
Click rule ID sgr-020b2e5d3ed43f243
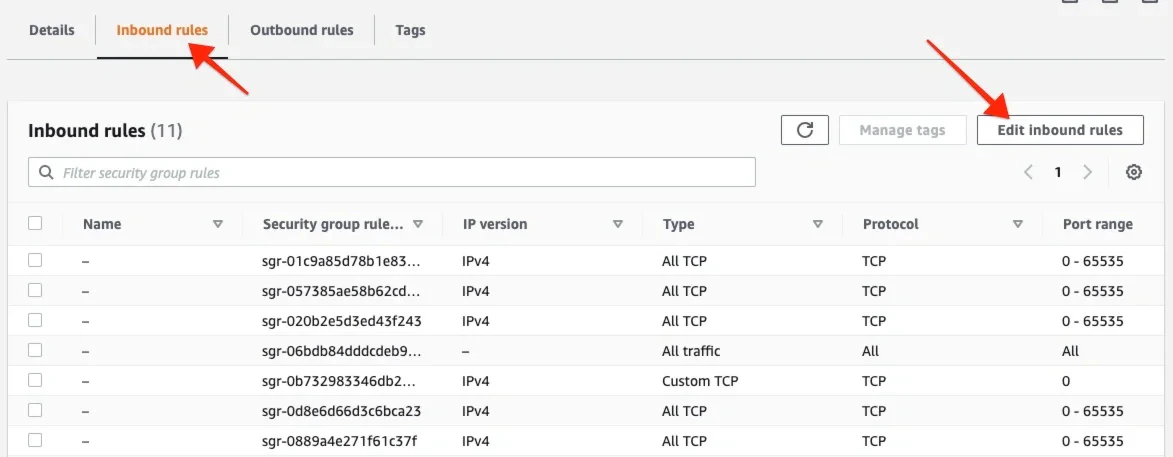click(x=342, y=321)
